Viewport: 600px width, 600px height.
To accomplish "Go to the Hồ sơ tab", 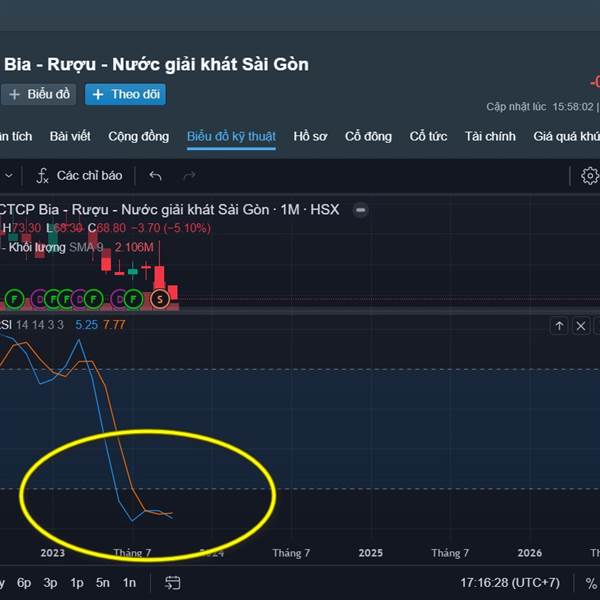I will pos(310,137).
